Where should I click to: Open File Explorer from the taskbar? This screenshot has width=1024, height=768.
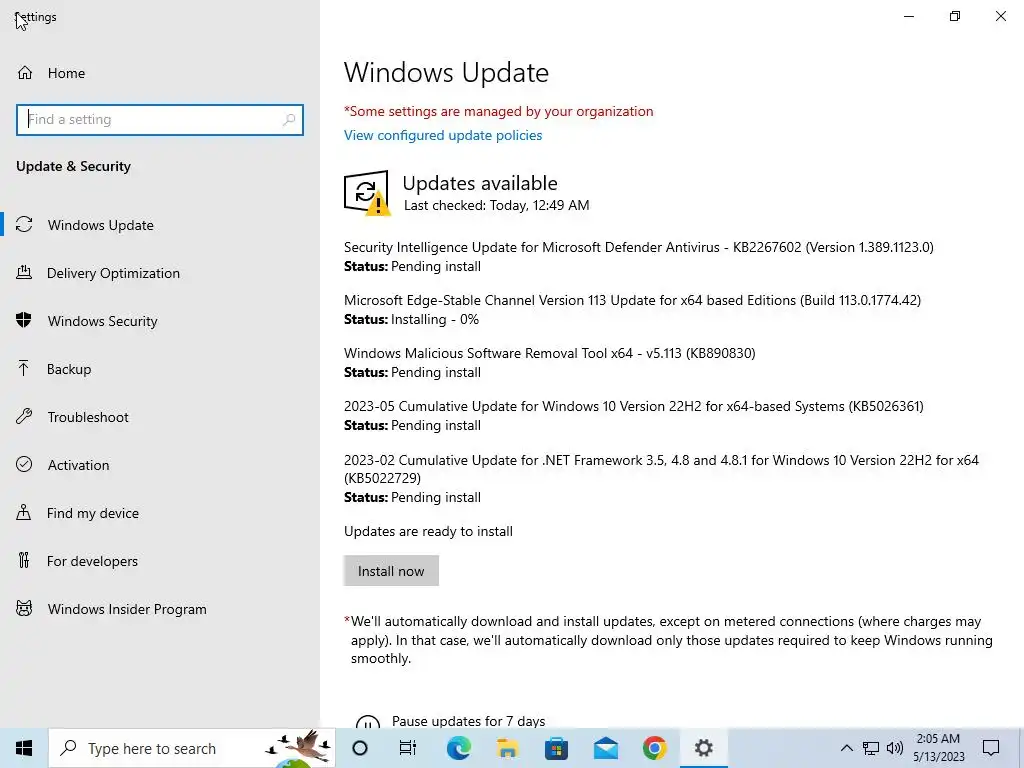pyautogui.click(x=507, y=748)
